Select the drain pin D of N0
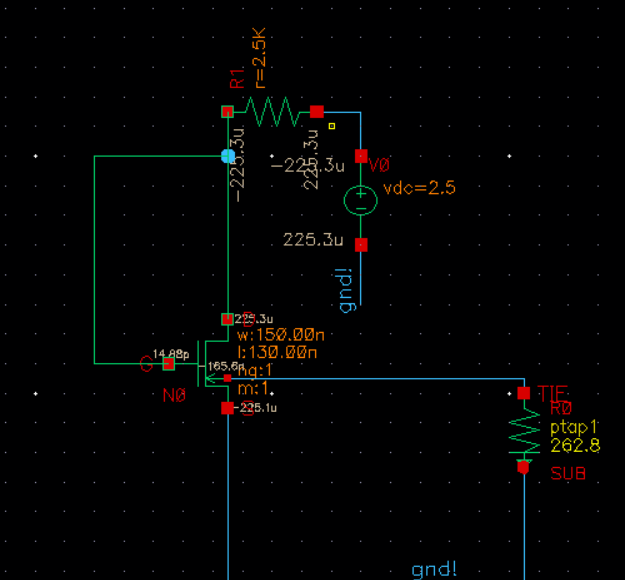The height and width of the screenshot is (580, 625). coord(227,319)
